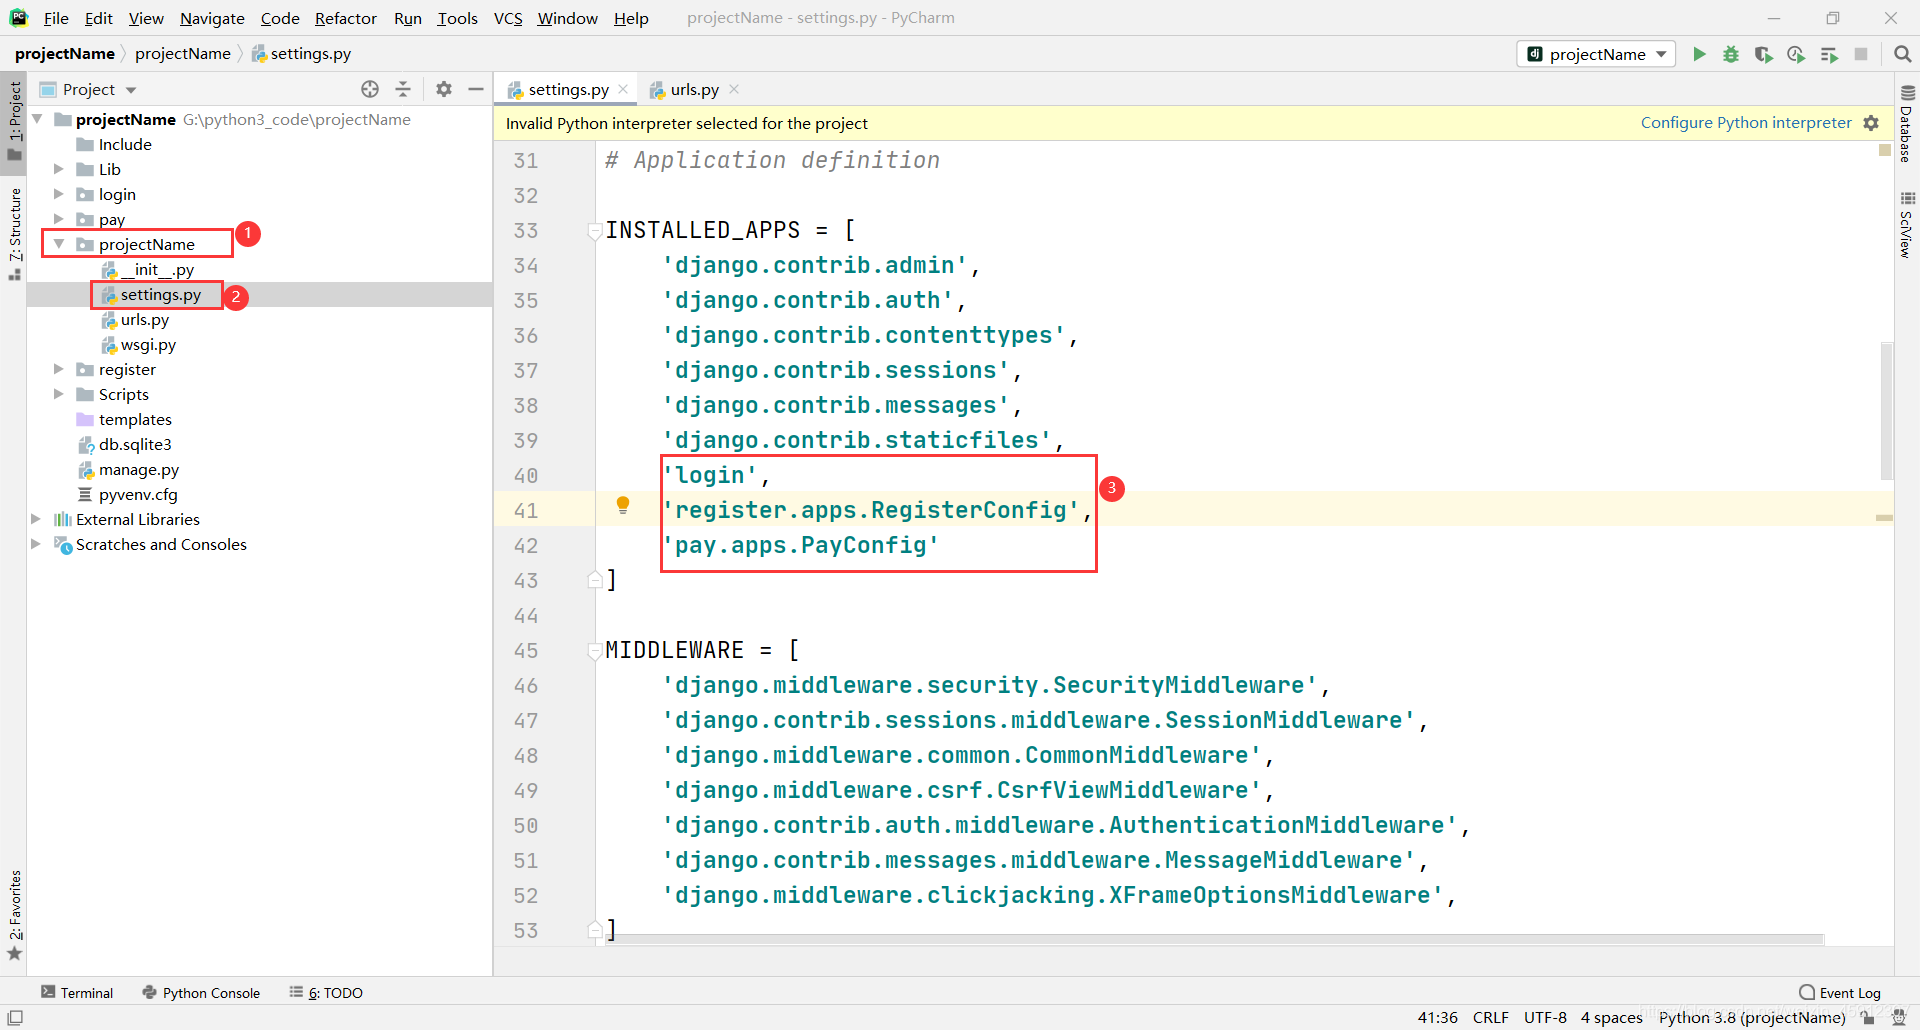The image size is (1920, 1030).
Task: Click Configure Python interpreter link
Action: [x=1746, y=122]
